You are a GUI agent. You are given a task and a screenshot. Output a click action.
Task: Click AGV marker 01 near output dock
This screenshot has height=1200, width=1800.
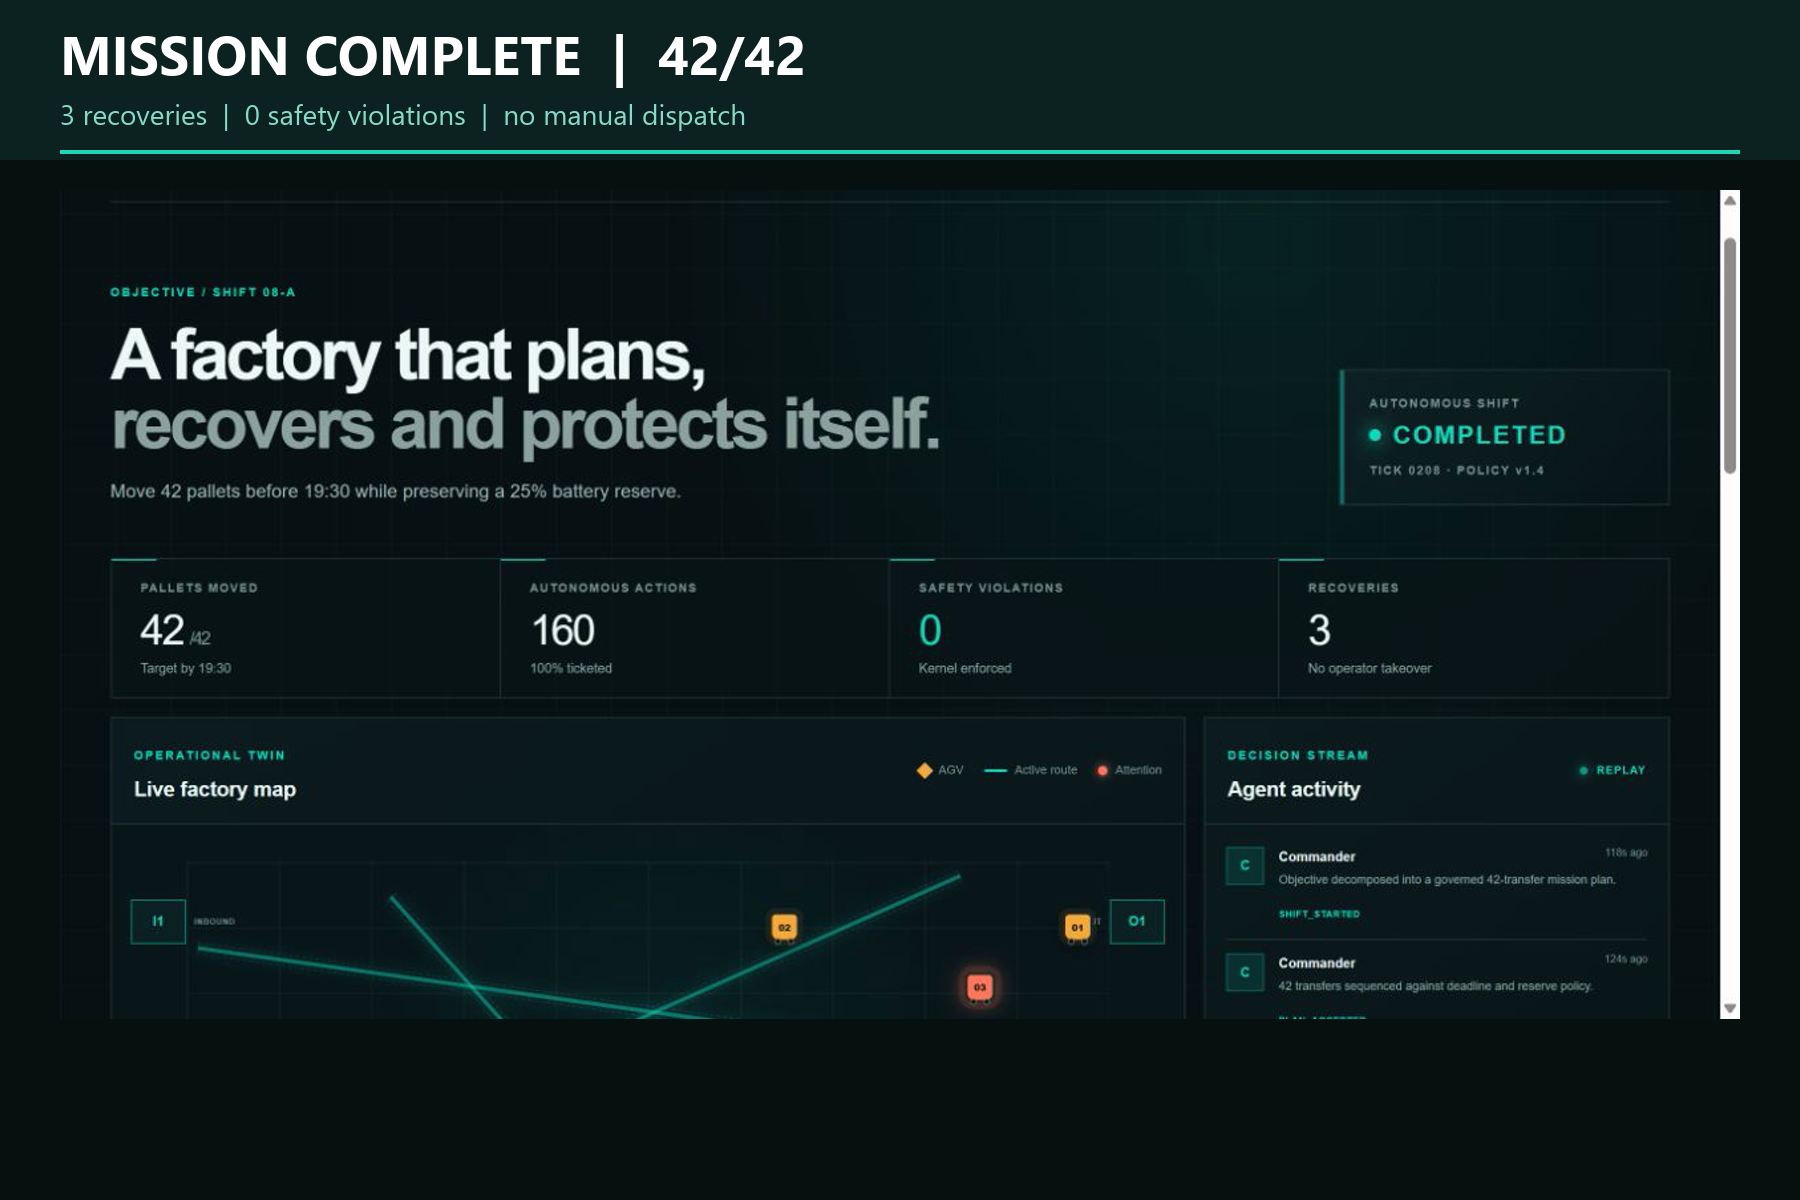1077,927
